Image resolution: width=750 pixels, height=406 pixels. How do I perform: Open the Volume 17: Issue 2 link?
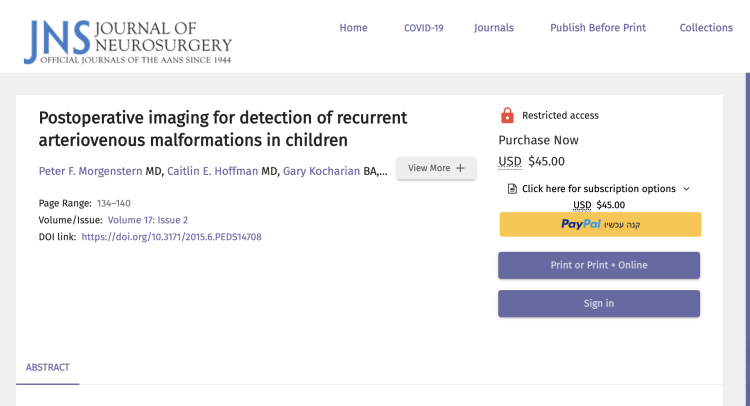point(147,220)
